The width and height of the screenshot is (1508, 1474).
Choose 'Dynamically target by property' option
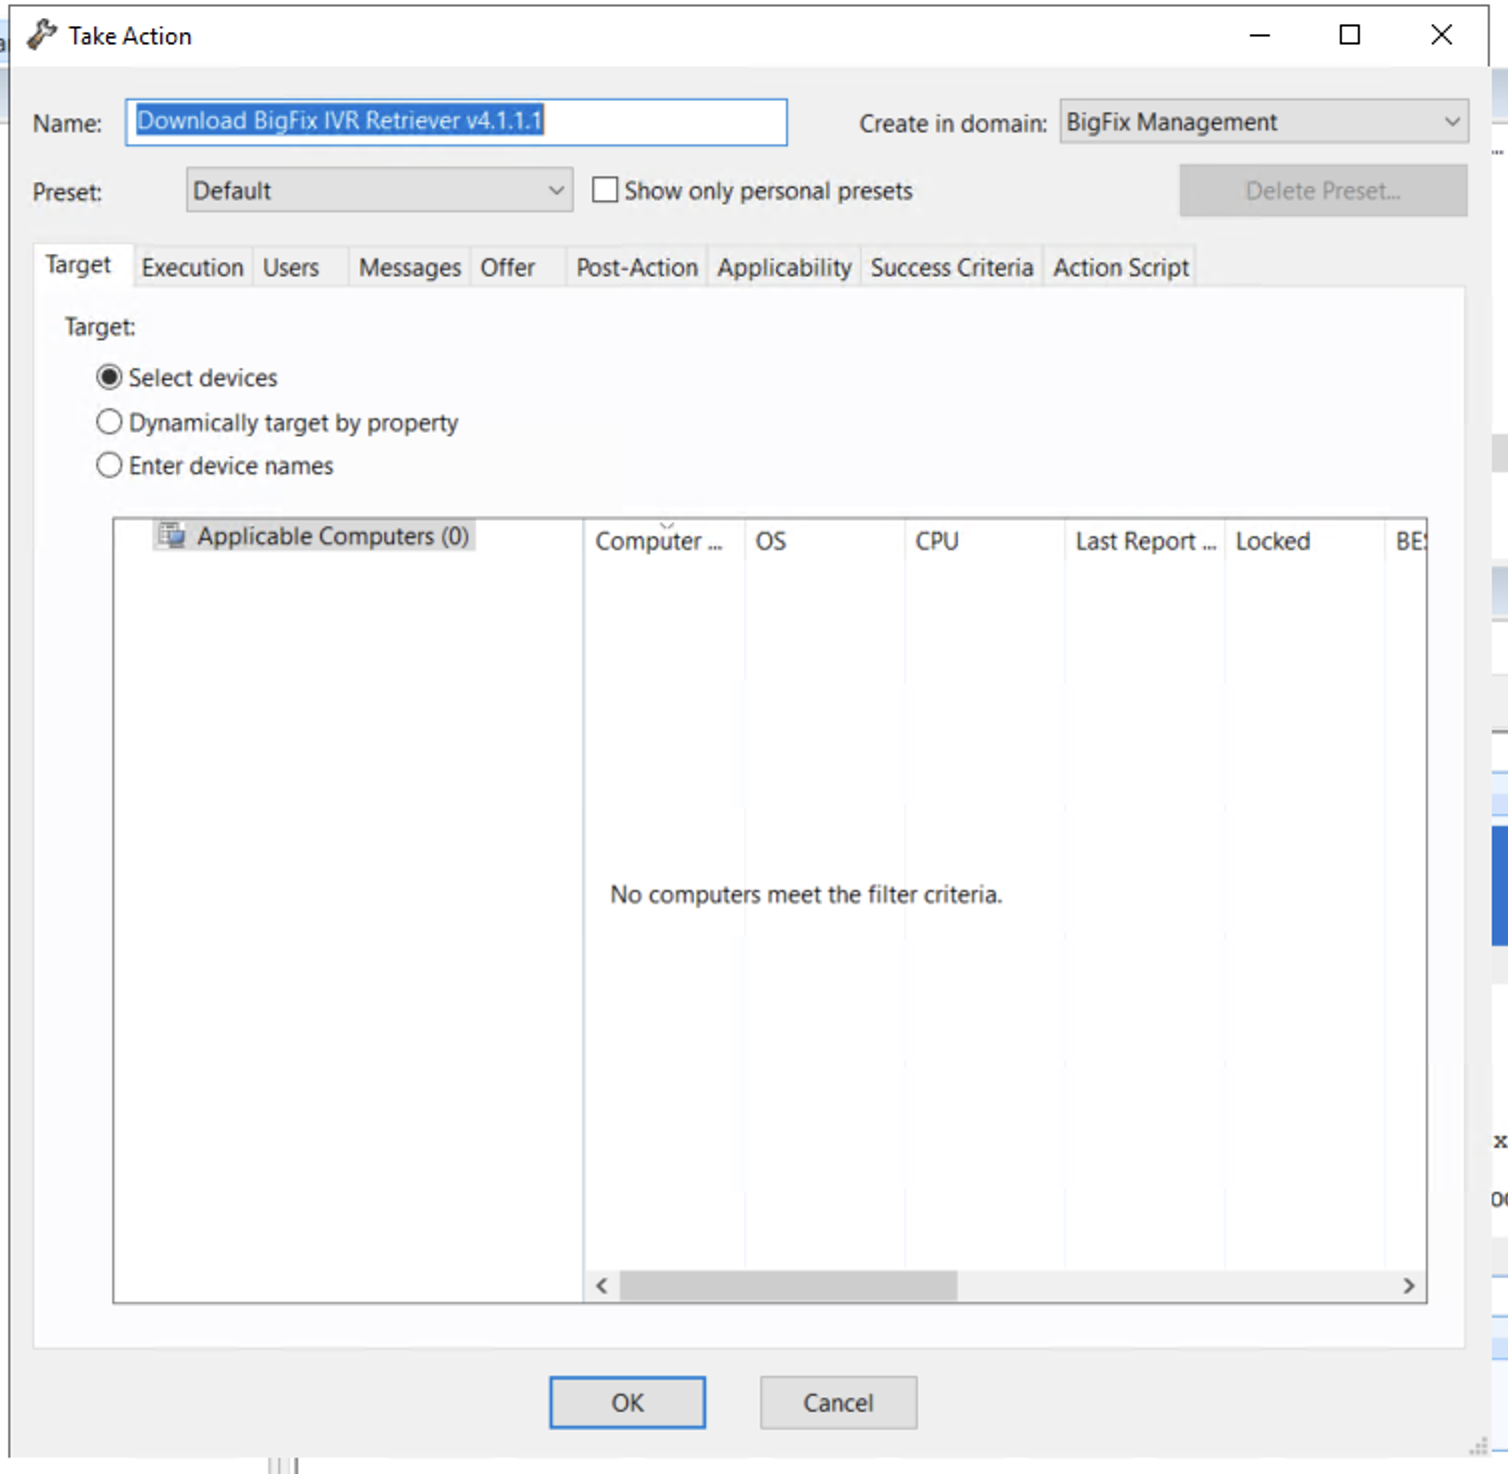coord(109,422)
